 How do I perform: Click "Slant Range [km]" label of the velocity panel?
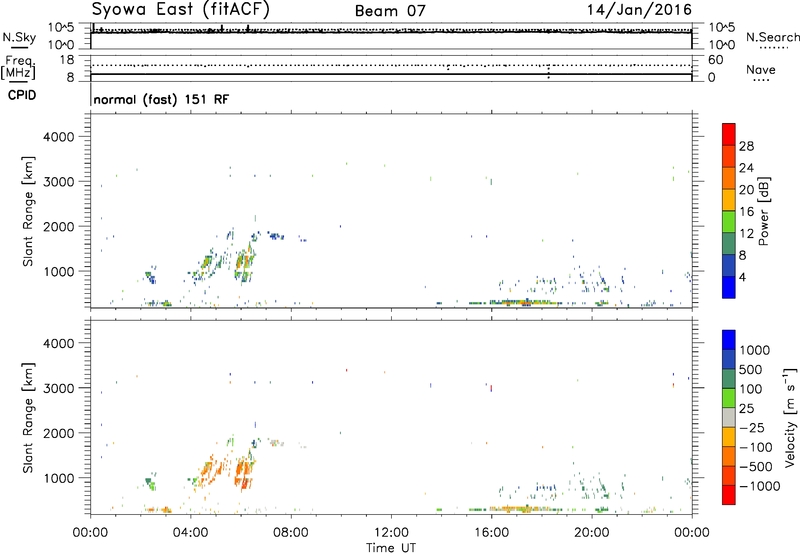click(28, 418)
